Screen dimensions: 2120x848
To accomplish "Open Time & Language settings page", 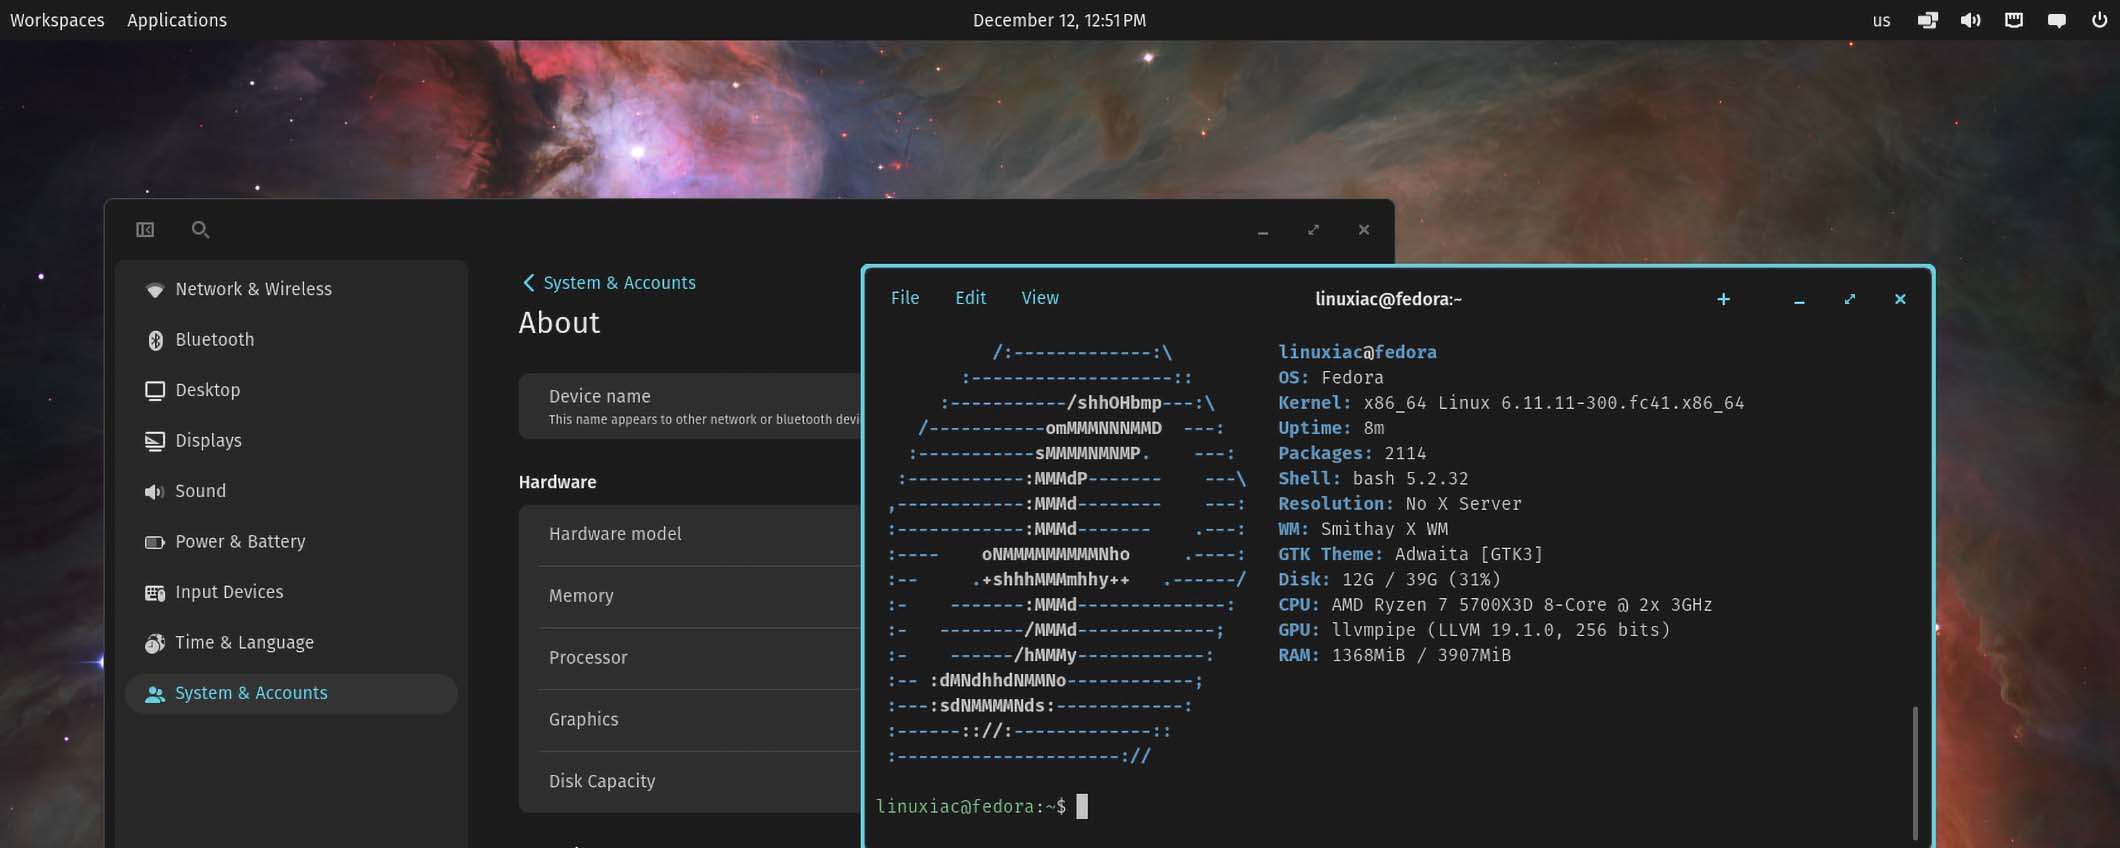I will click(x=291, y=643).
